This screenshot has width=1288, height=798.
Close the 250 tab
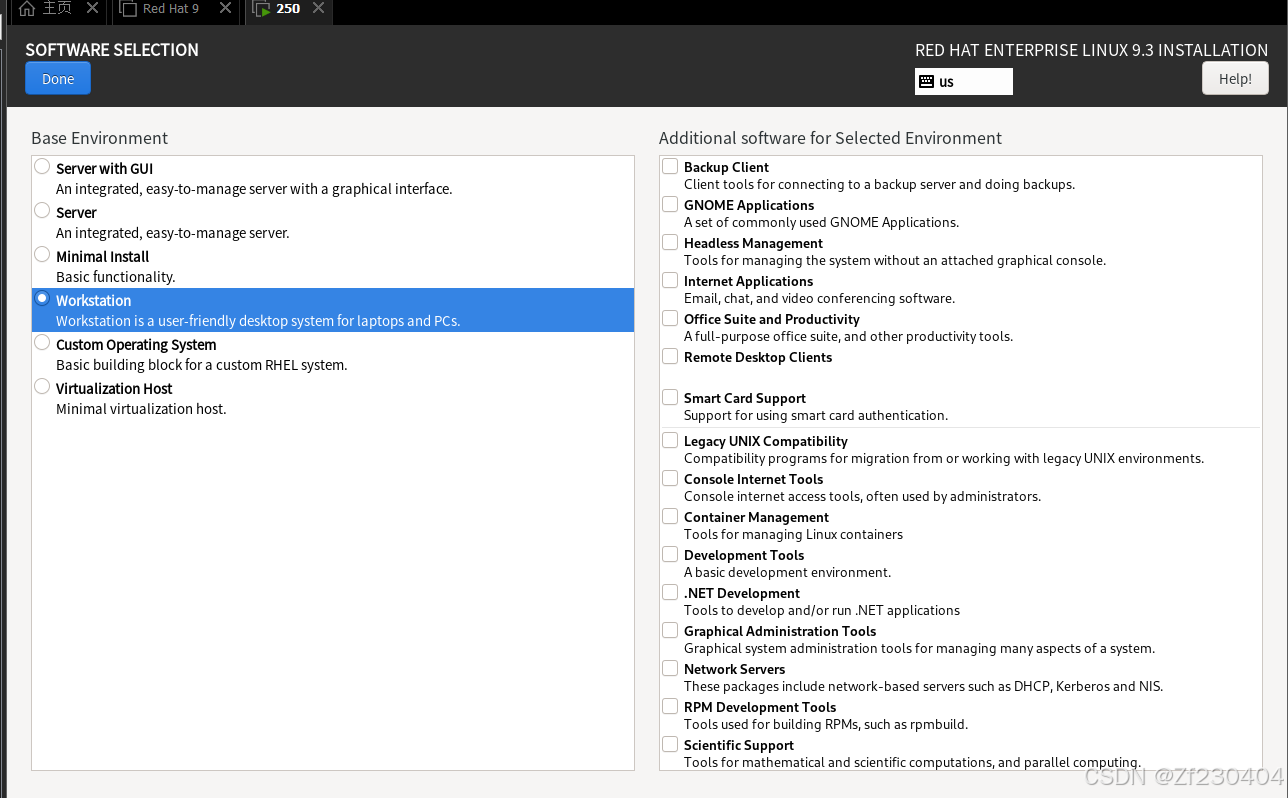click(x=318, y=9)
